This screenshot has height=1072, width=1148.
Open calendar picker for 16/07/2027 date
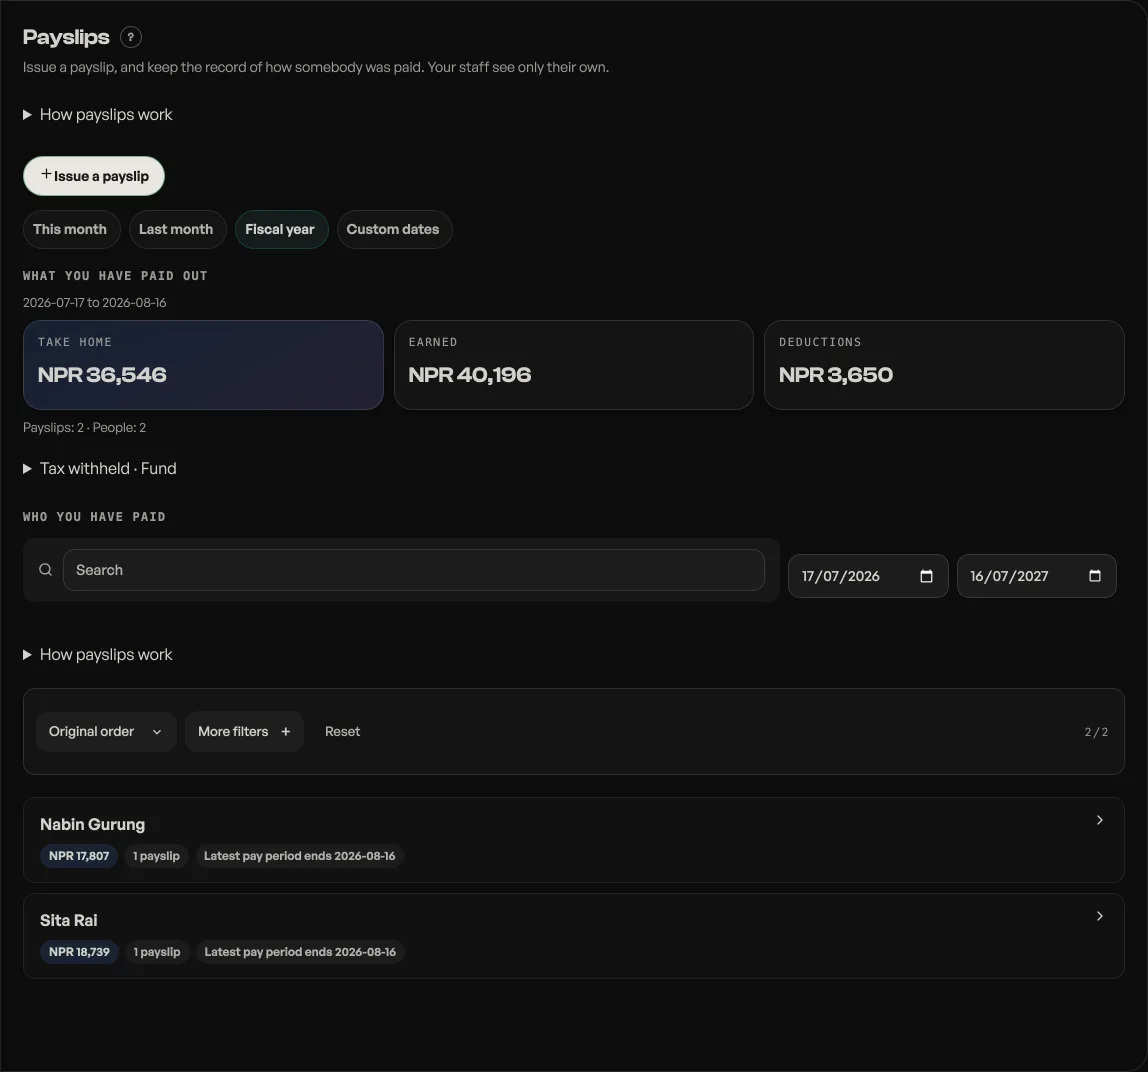1095,576
